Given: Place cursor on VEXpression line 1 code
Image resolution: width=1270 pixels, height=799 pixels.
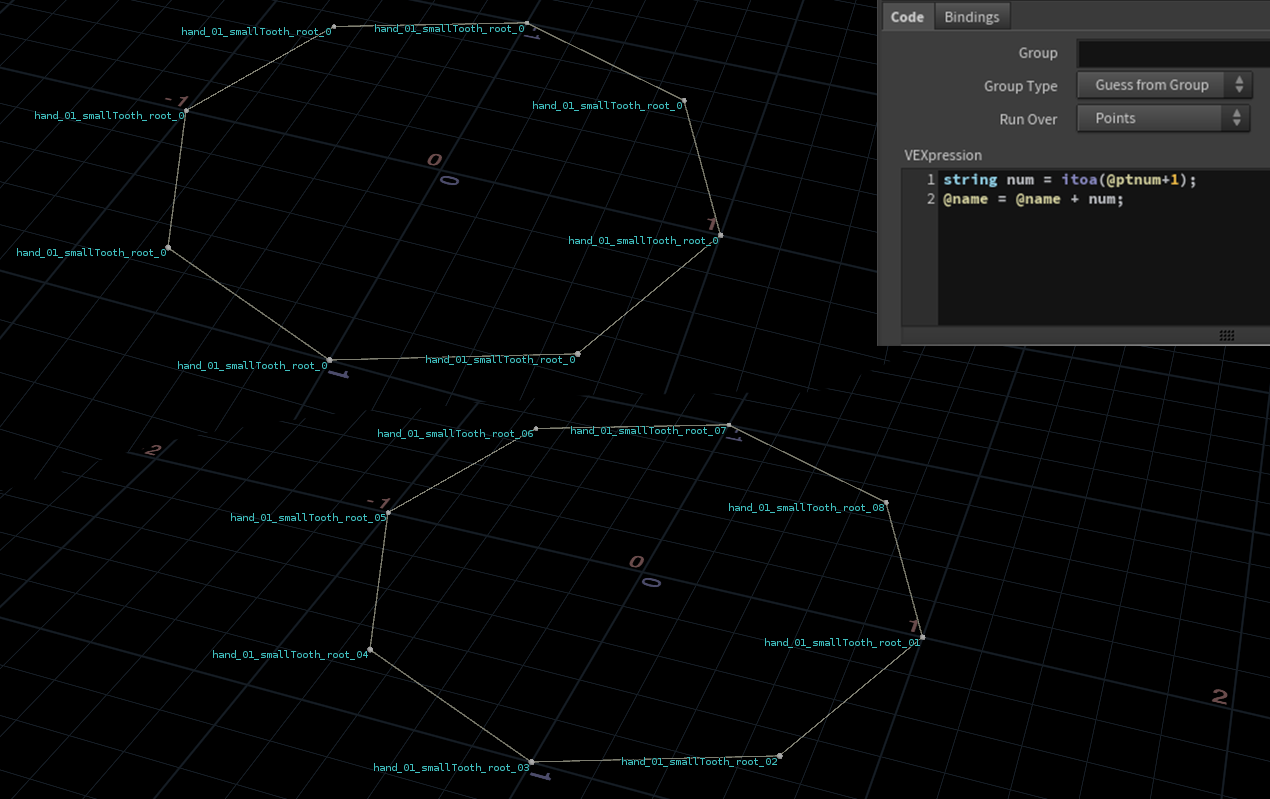Looking at the screenshot, I should tap(1069, 180).
